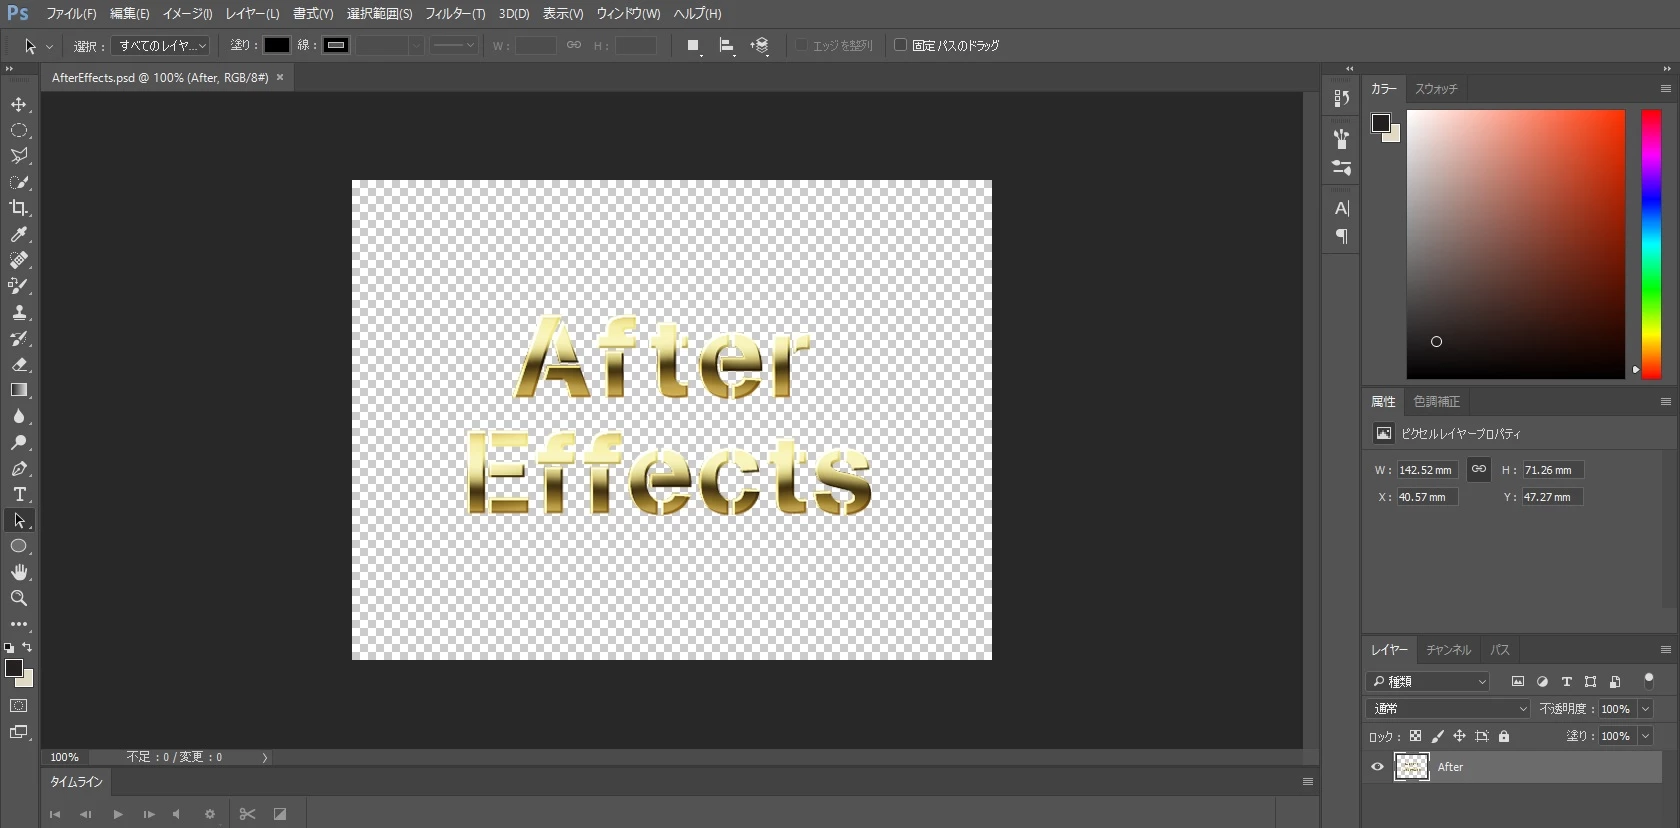The width and height of the screenshot is (1680, 828).
Task: Expand the 不透明度 opacity slider arrow
Action: tap(1645, 709)
